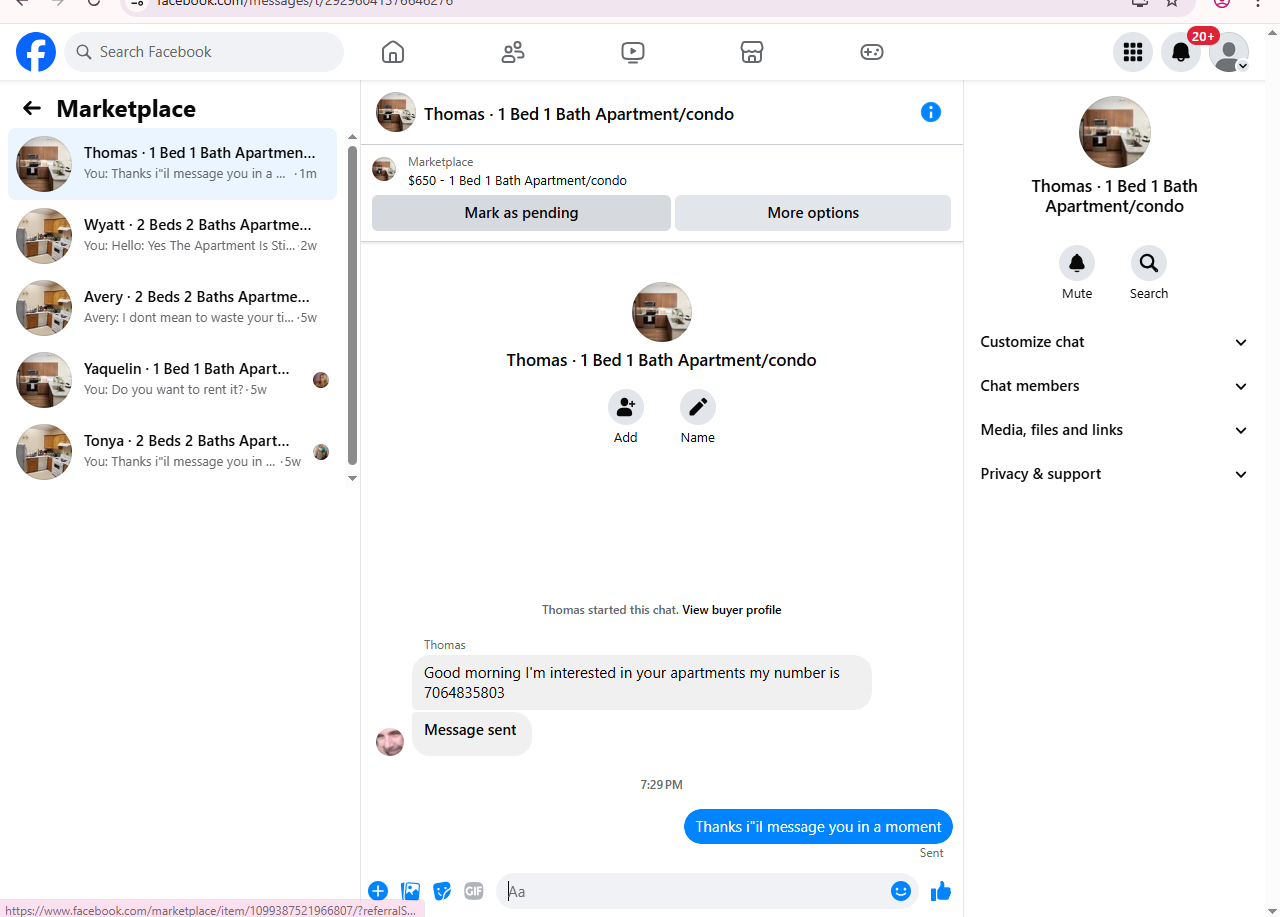This screenshot has height=917, width=1280.
Task: Search in conversation with magnifier icon
Action: 1149,263
